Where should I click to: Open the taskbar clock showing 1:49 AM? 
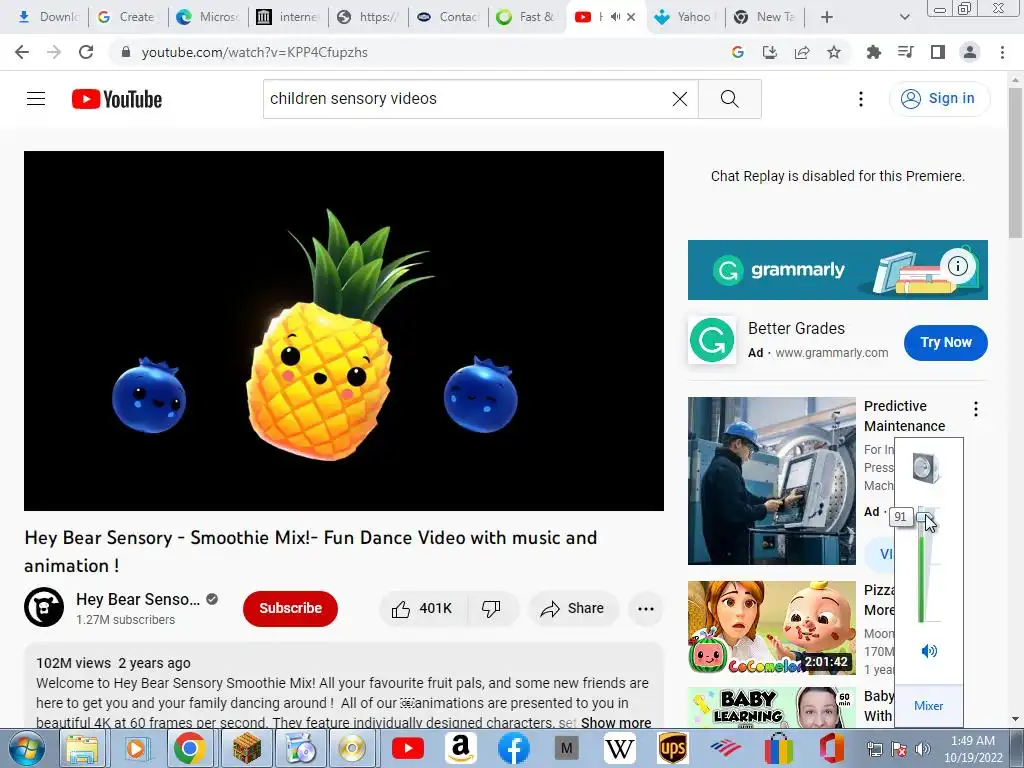973,749
